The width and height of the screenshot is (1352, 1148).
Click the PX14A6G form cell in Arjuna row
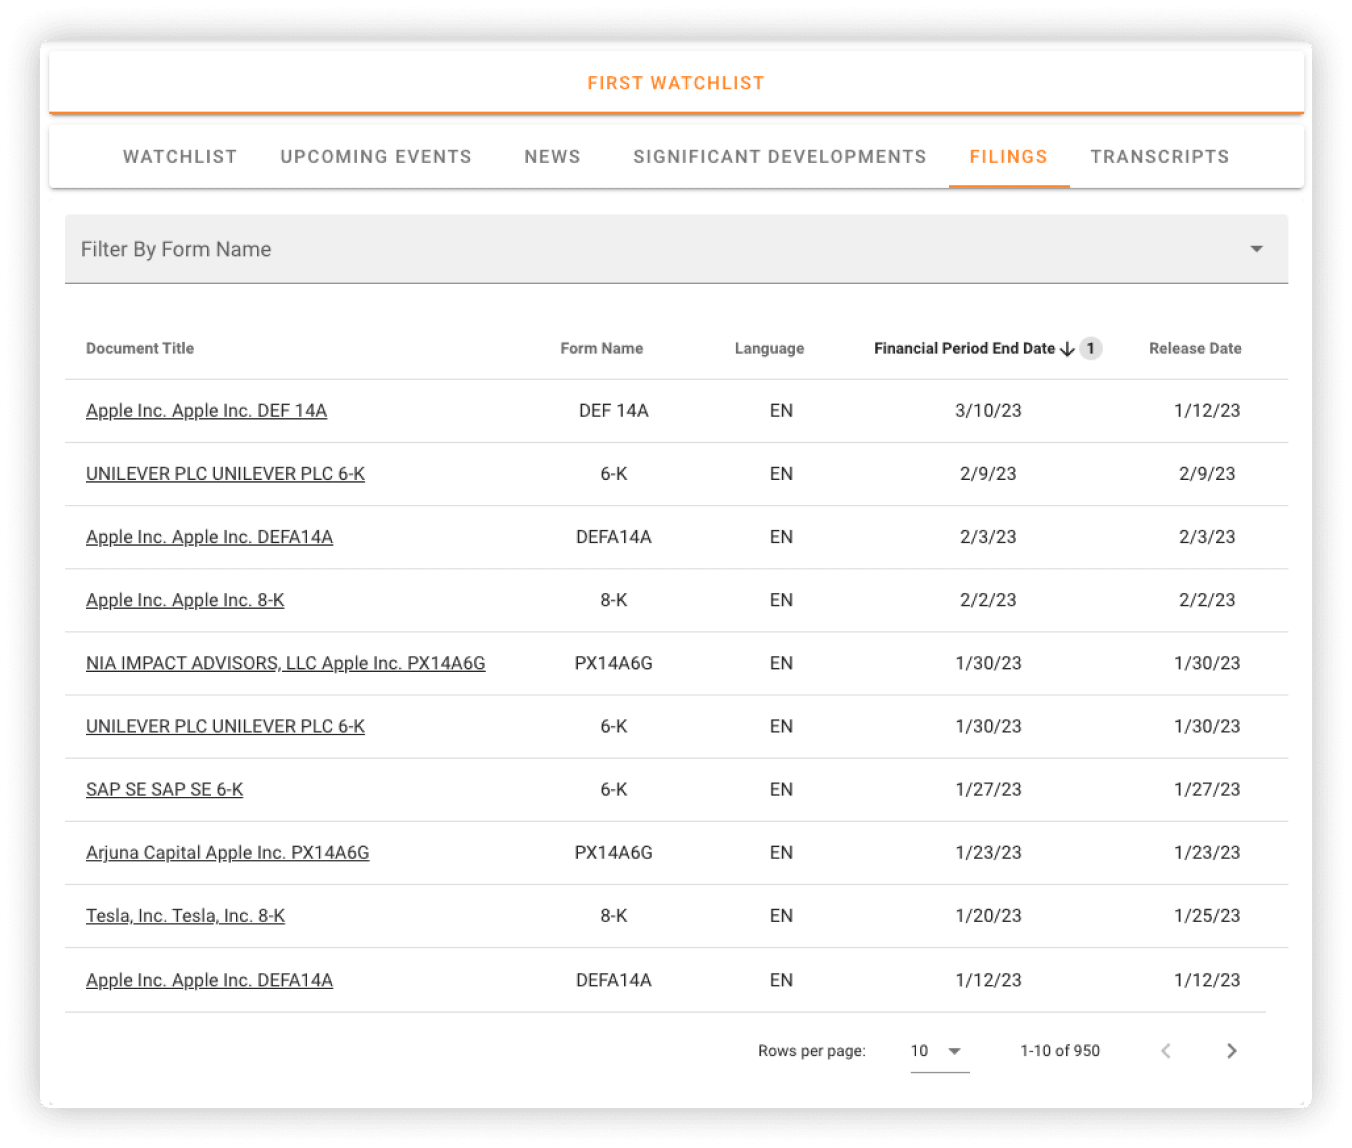tap(614, 853)
